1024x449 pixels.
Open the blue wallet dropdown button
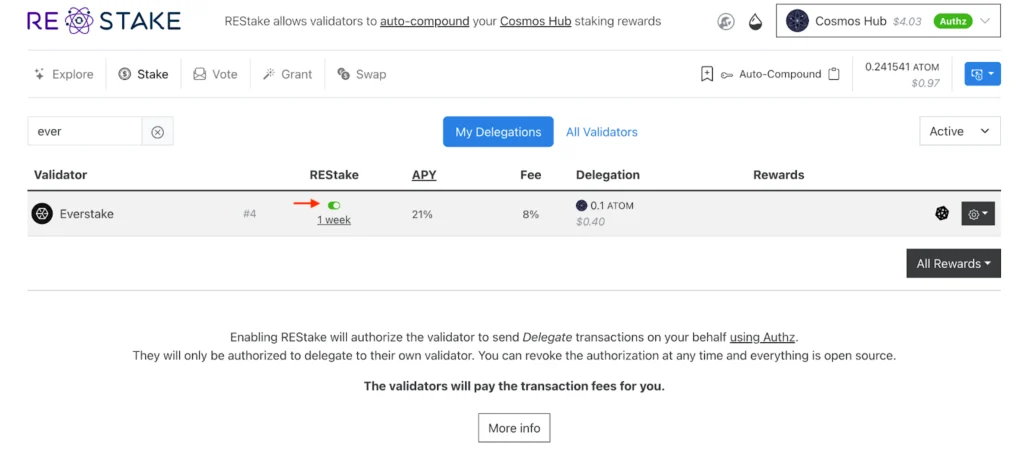point(982,74)
